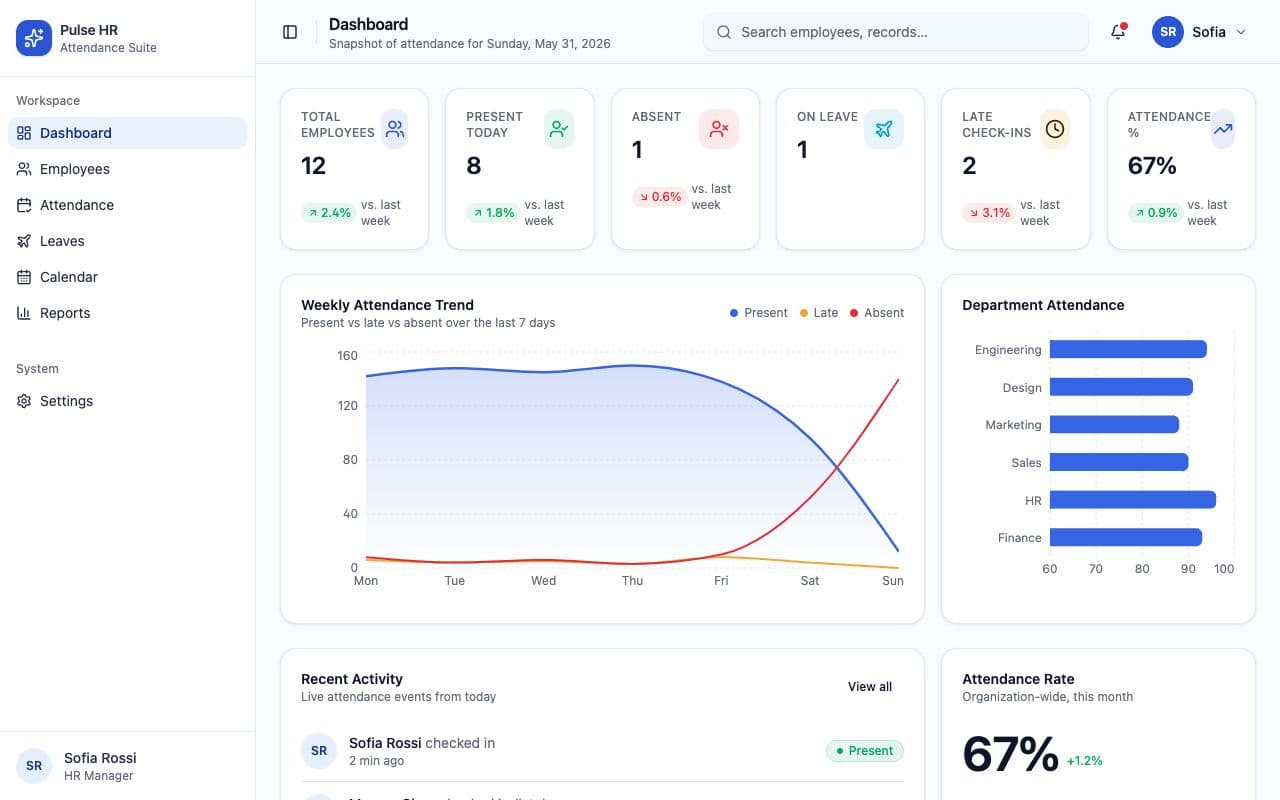The height and width of the screenshot is (800, 1280).
Task: Click the Employees people icon in sidebar
Action: point(24,169)
